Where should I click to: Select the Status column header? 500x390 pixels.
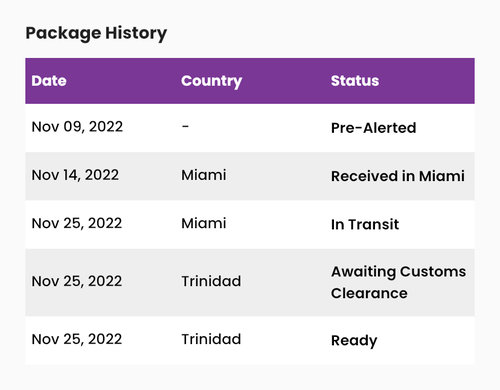[x=355, y=81]
